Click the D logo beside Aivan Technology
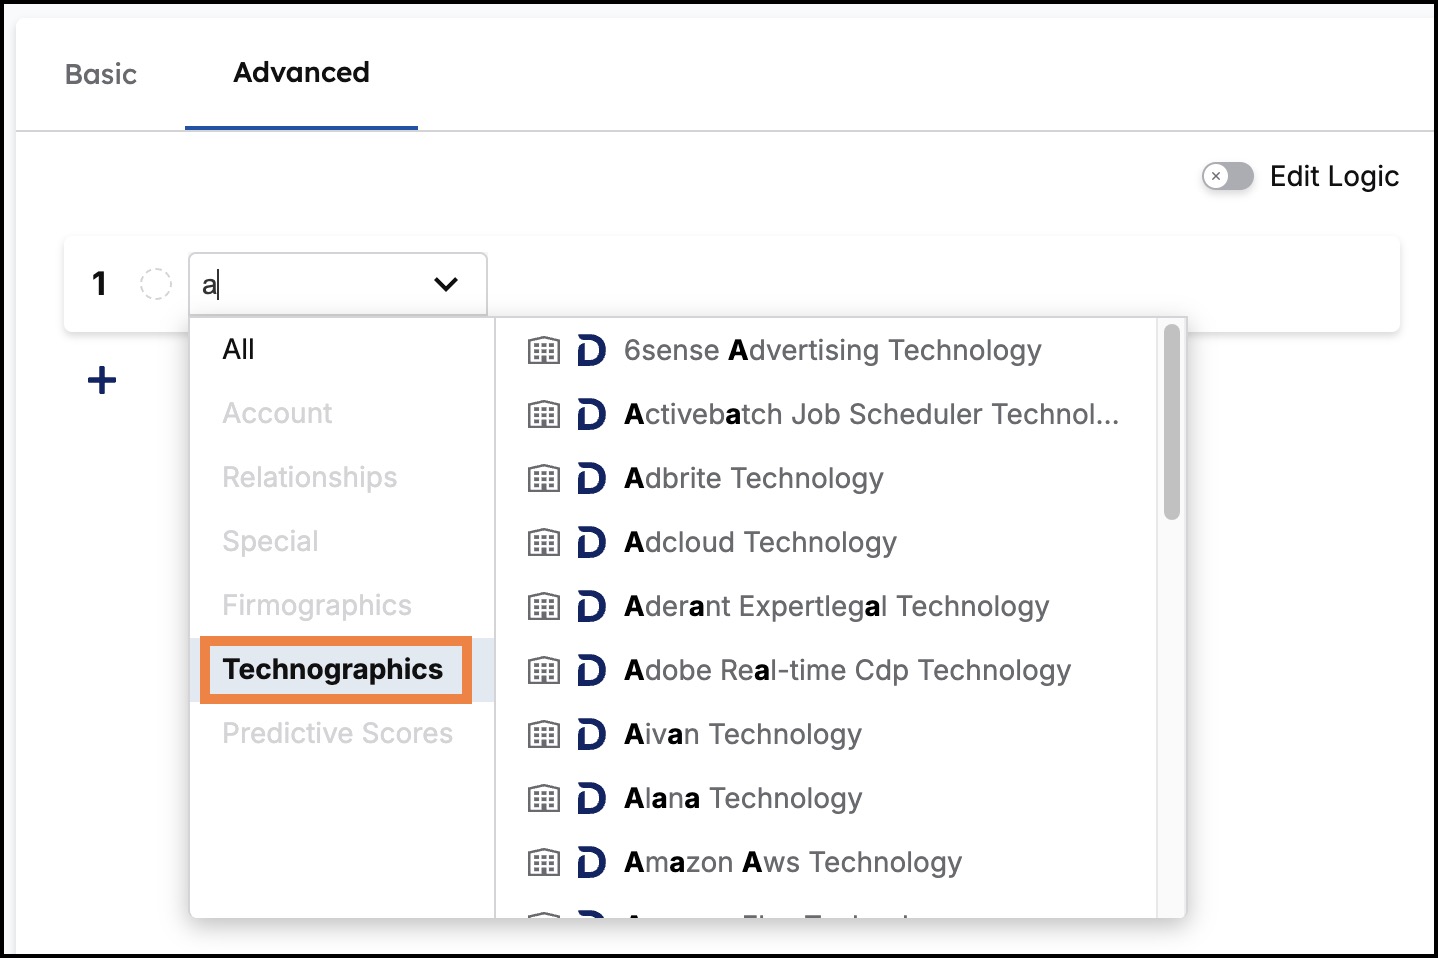Screen dimensions: 1438x958 [591, 734]
